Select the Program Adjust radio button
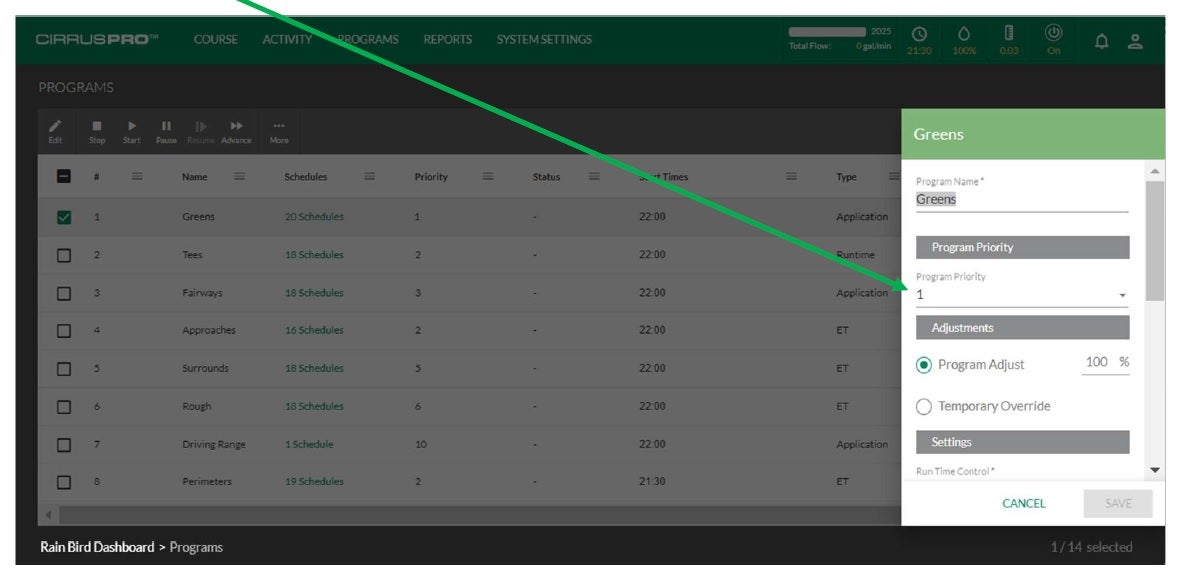This screenshot has height=576, width=1179. coord(924,365)
